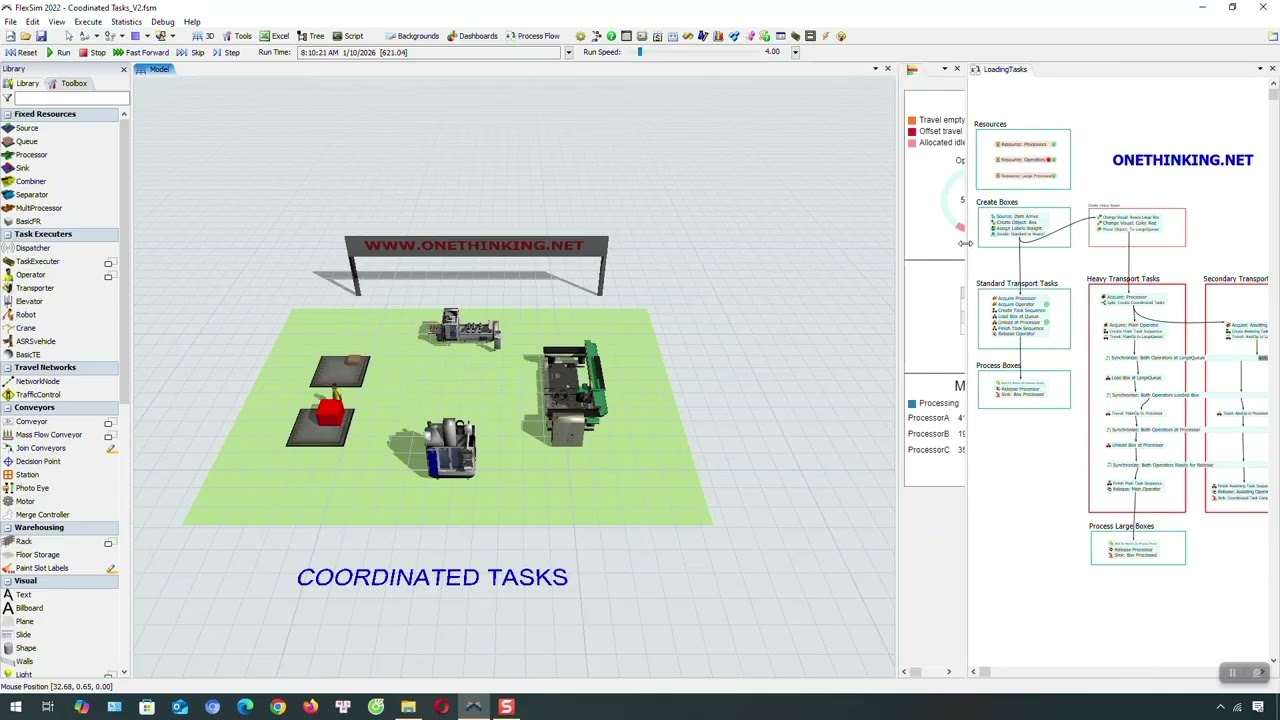Click the library search input field
Viewport: 1280px width, 720px height.
click(72, 98)
